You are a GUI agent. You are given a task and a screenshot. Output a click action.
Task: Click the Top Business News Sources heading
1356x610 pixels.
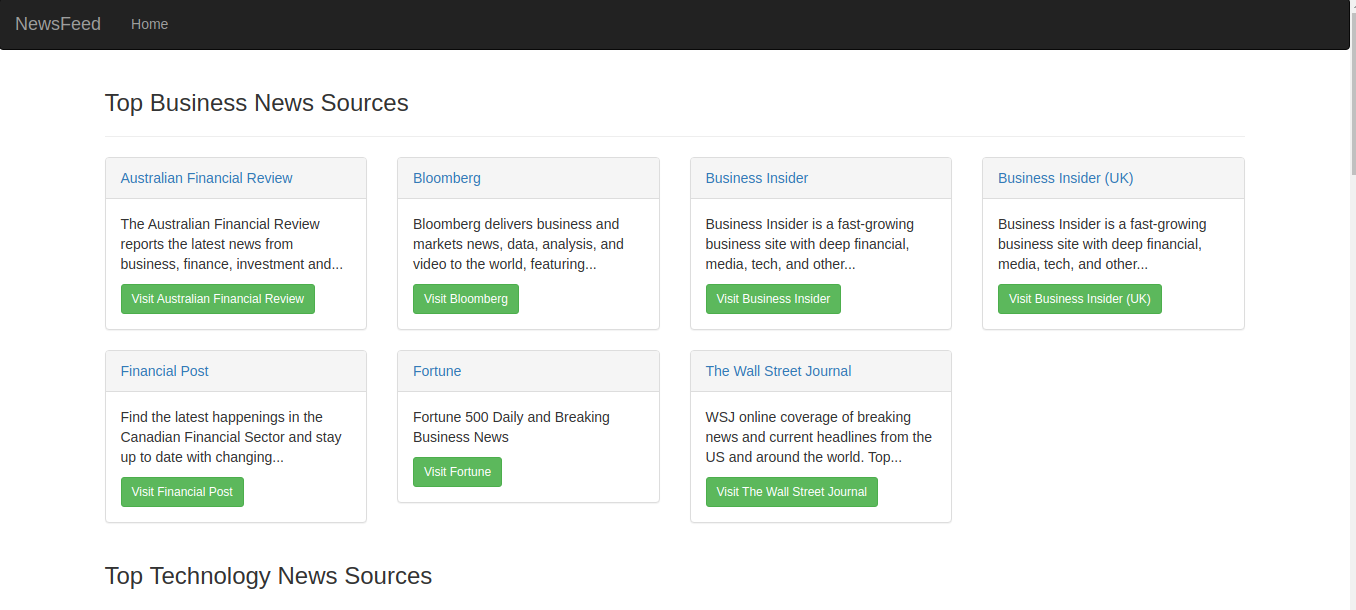pyautogui.click(x=256, y=103)
